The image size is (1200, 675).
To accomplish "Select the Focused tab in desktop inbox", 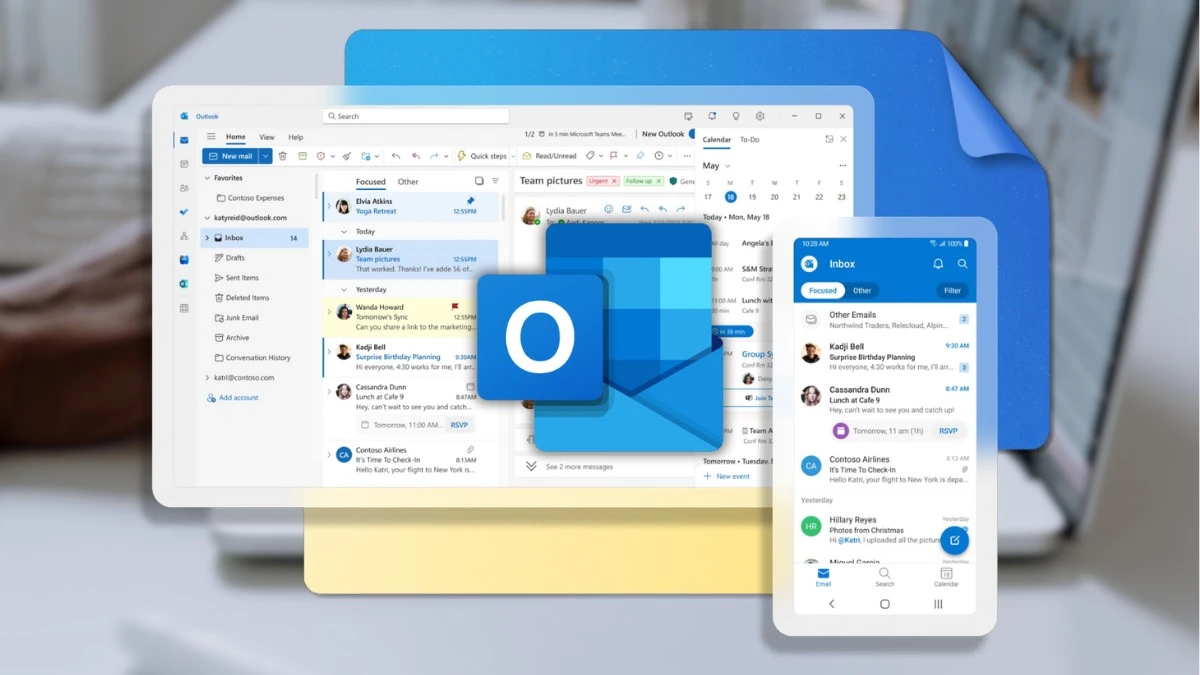I will 370,182.
